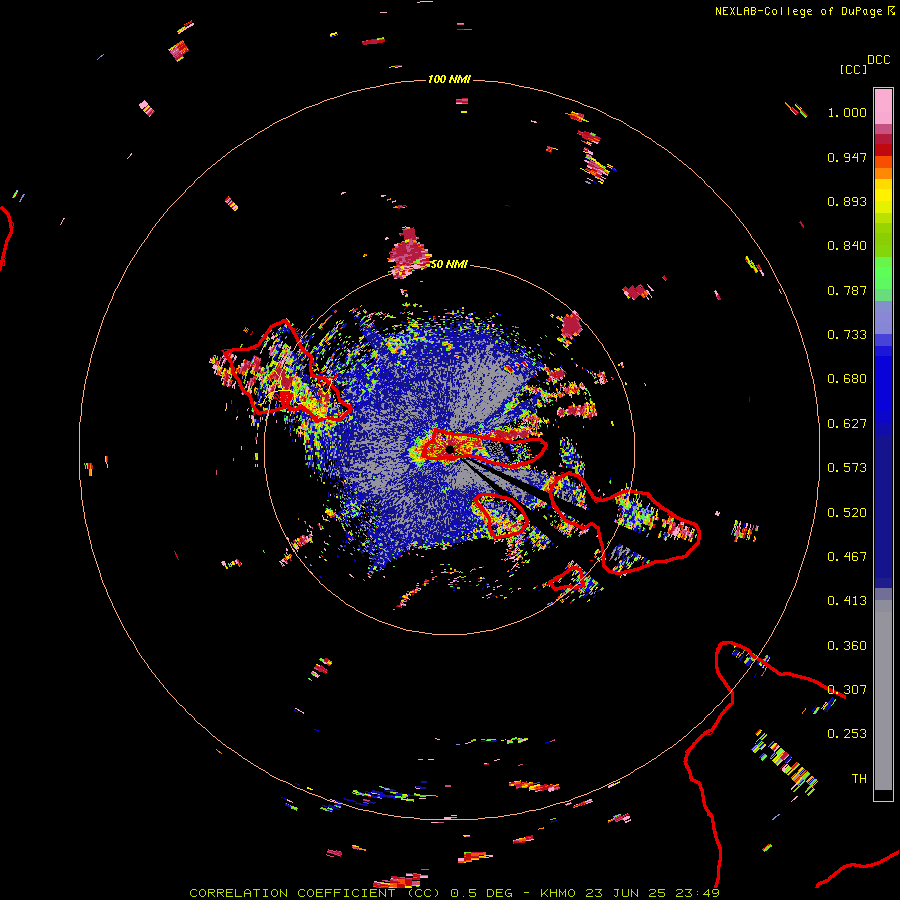Viewport: 900px width, 900px height.
Task: Click the Correlation Coefficient caption at the bottom
Action: [x=454, y=893]
